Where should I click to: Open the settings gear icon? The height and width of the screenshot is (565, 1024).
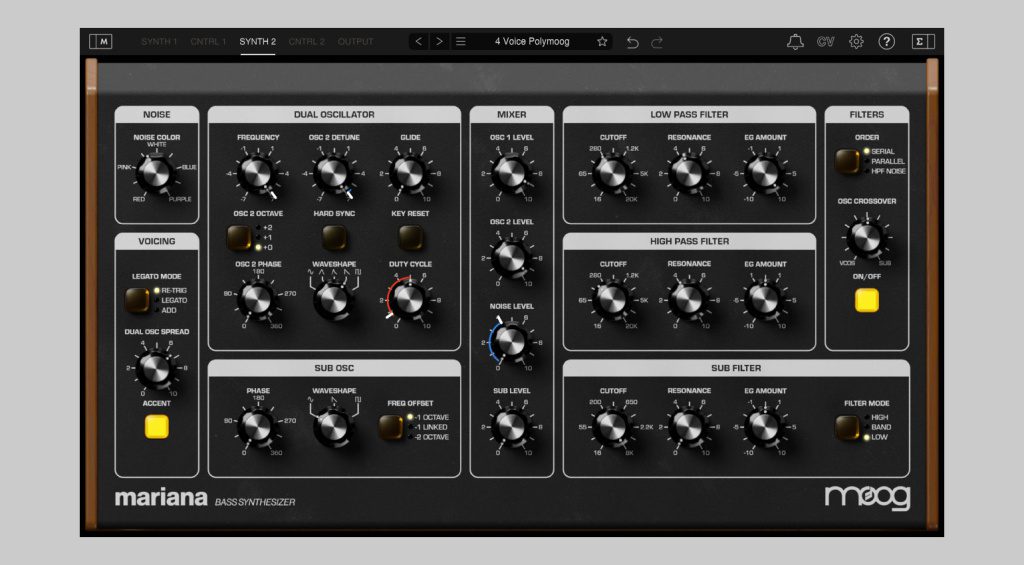(856, 42)
